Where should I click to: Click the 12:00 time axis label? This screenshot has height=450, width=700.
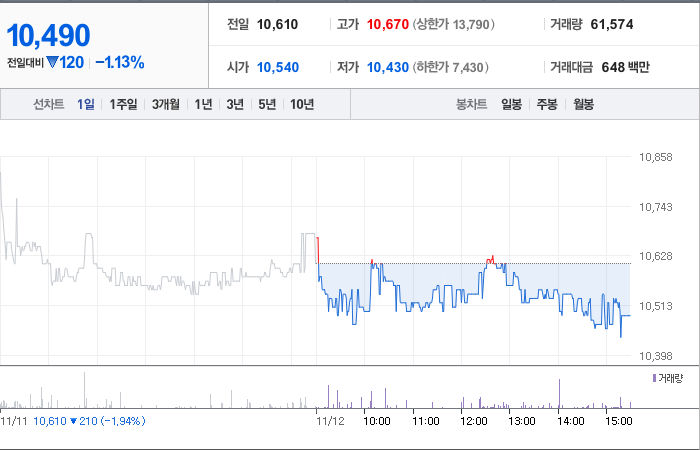474,421
